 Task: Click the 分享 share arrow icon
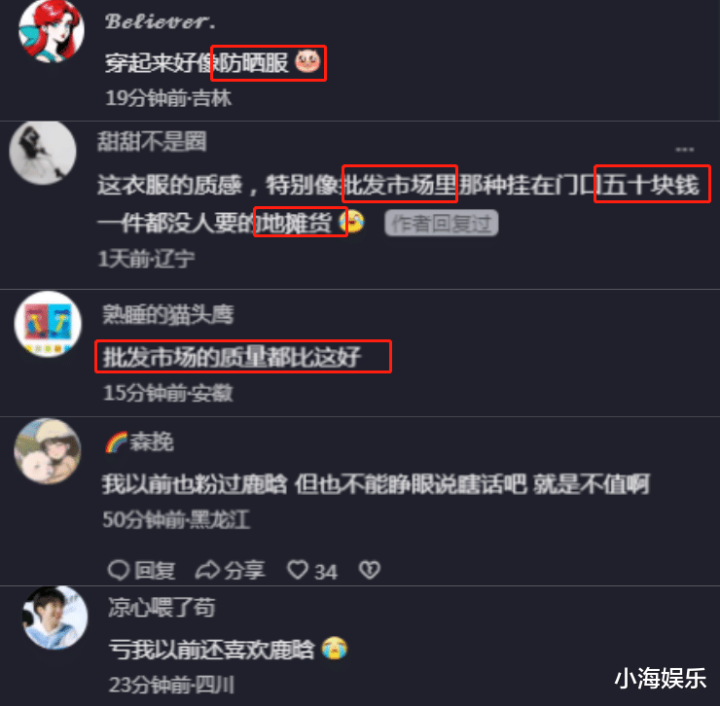[208, 570]
